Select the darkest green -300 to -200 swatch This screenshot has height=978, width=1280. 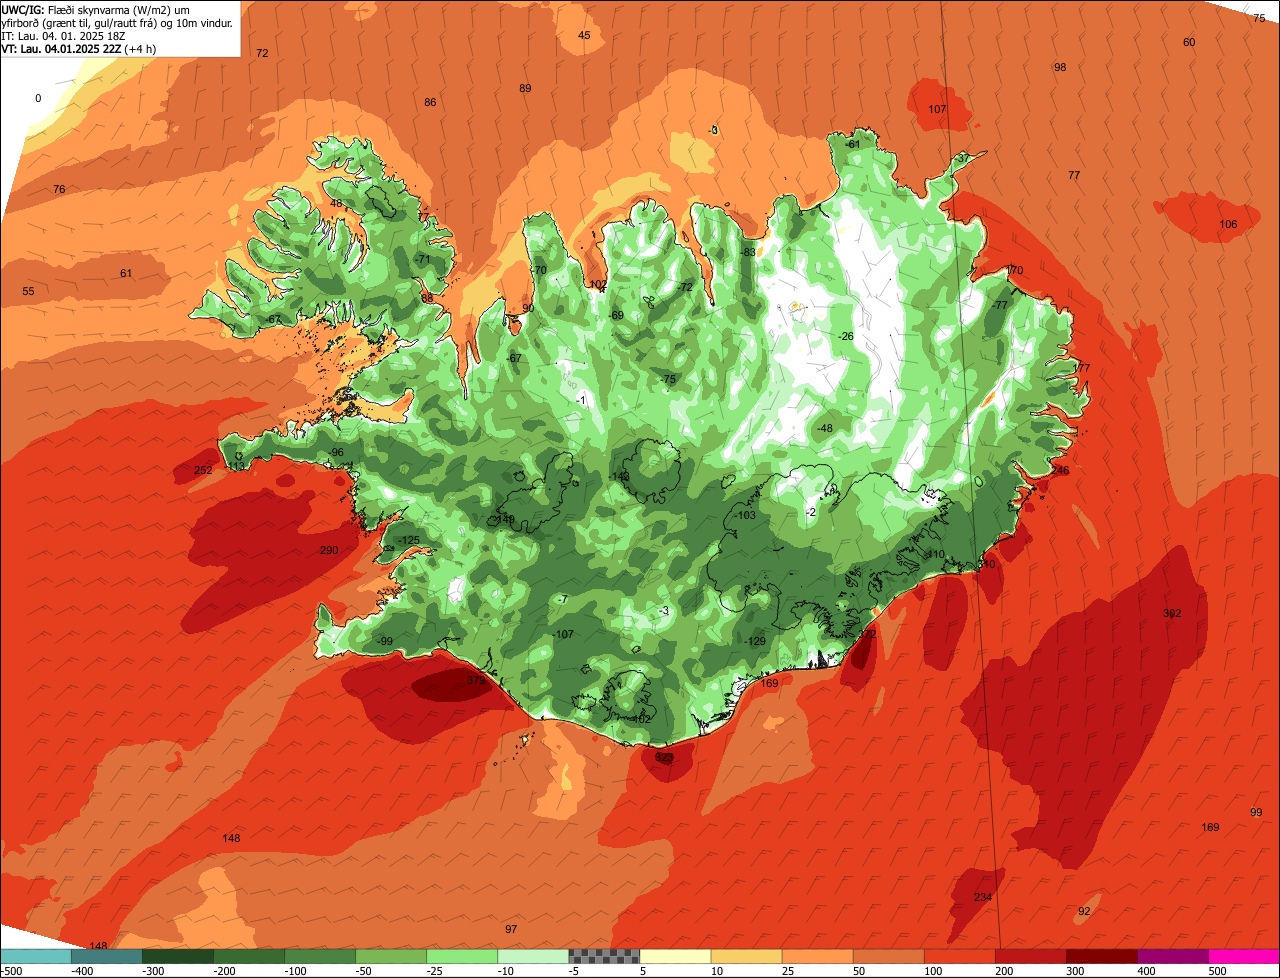coord(177,956)
